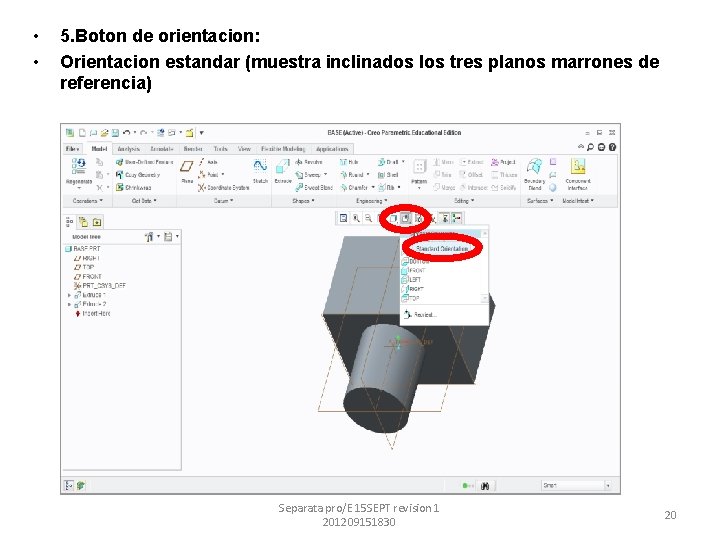Viewport: 720px width, 540px height.
Task: Select the Shrinkwrap tool
Action: [x=134, y=187]
